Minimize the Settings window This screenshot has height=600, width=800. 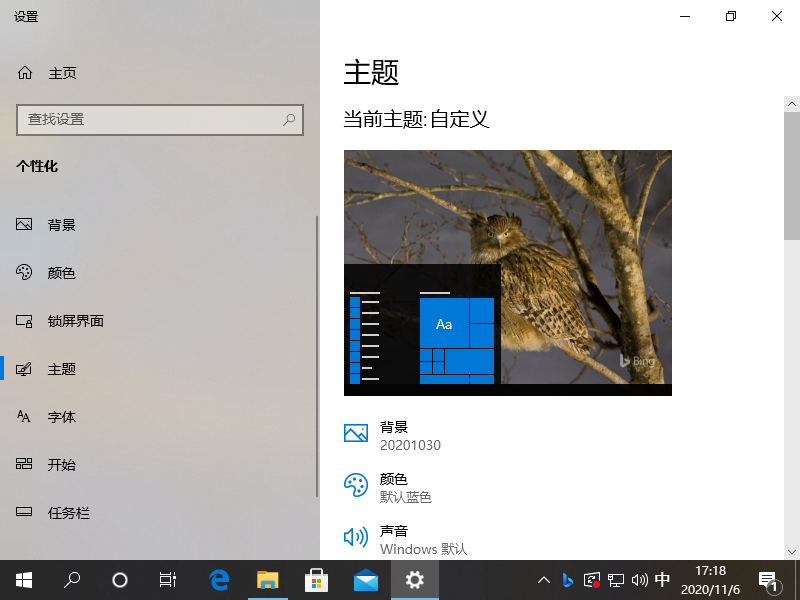685,16
